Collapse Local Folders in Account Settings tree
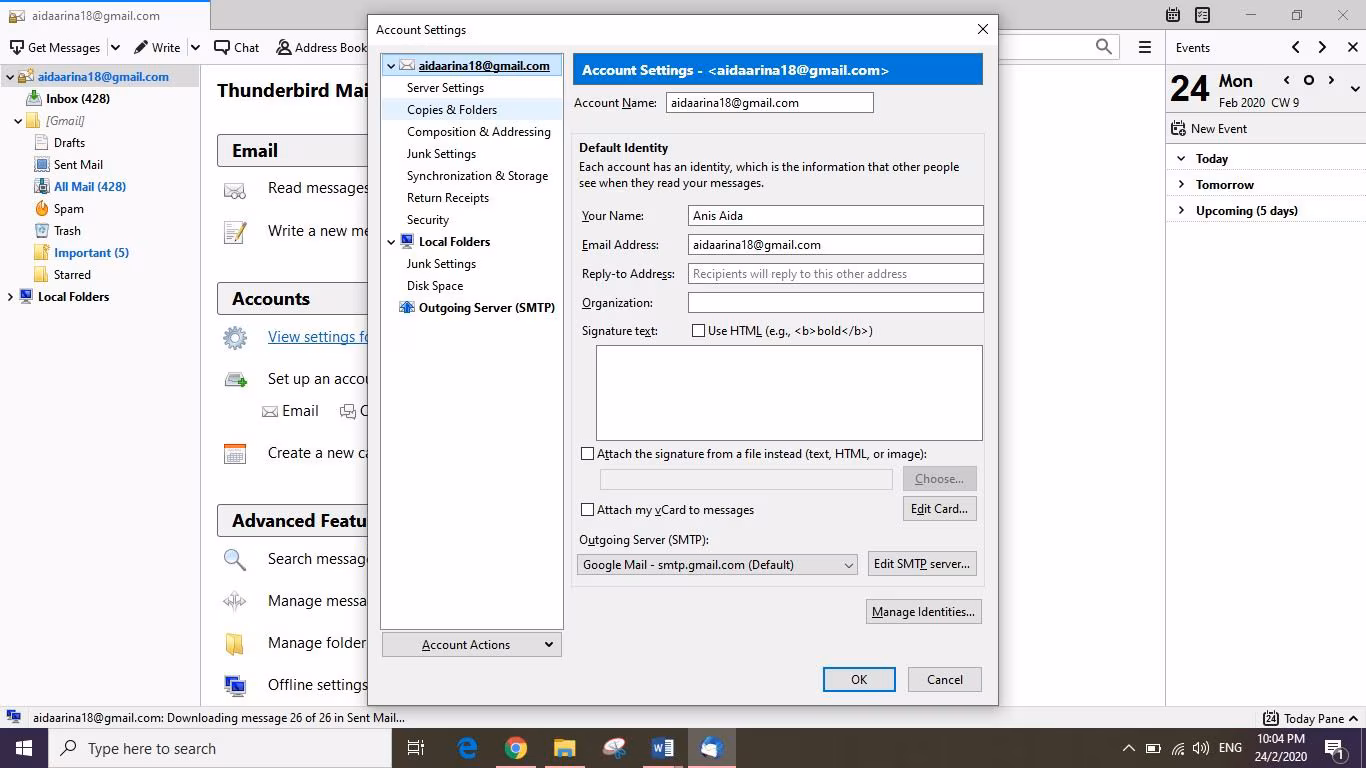Screen dimensions: 1366x768 click(x=391, y=242)
